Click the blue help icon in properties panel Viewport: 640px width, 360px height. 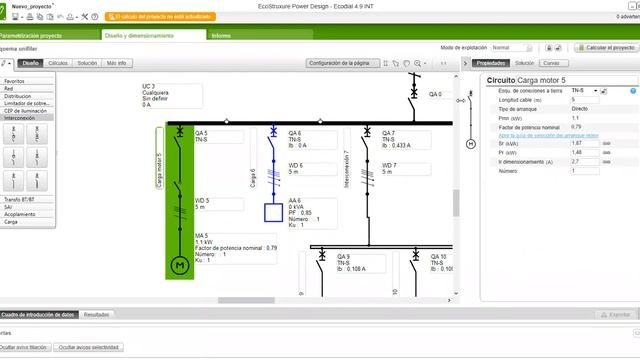633,91
